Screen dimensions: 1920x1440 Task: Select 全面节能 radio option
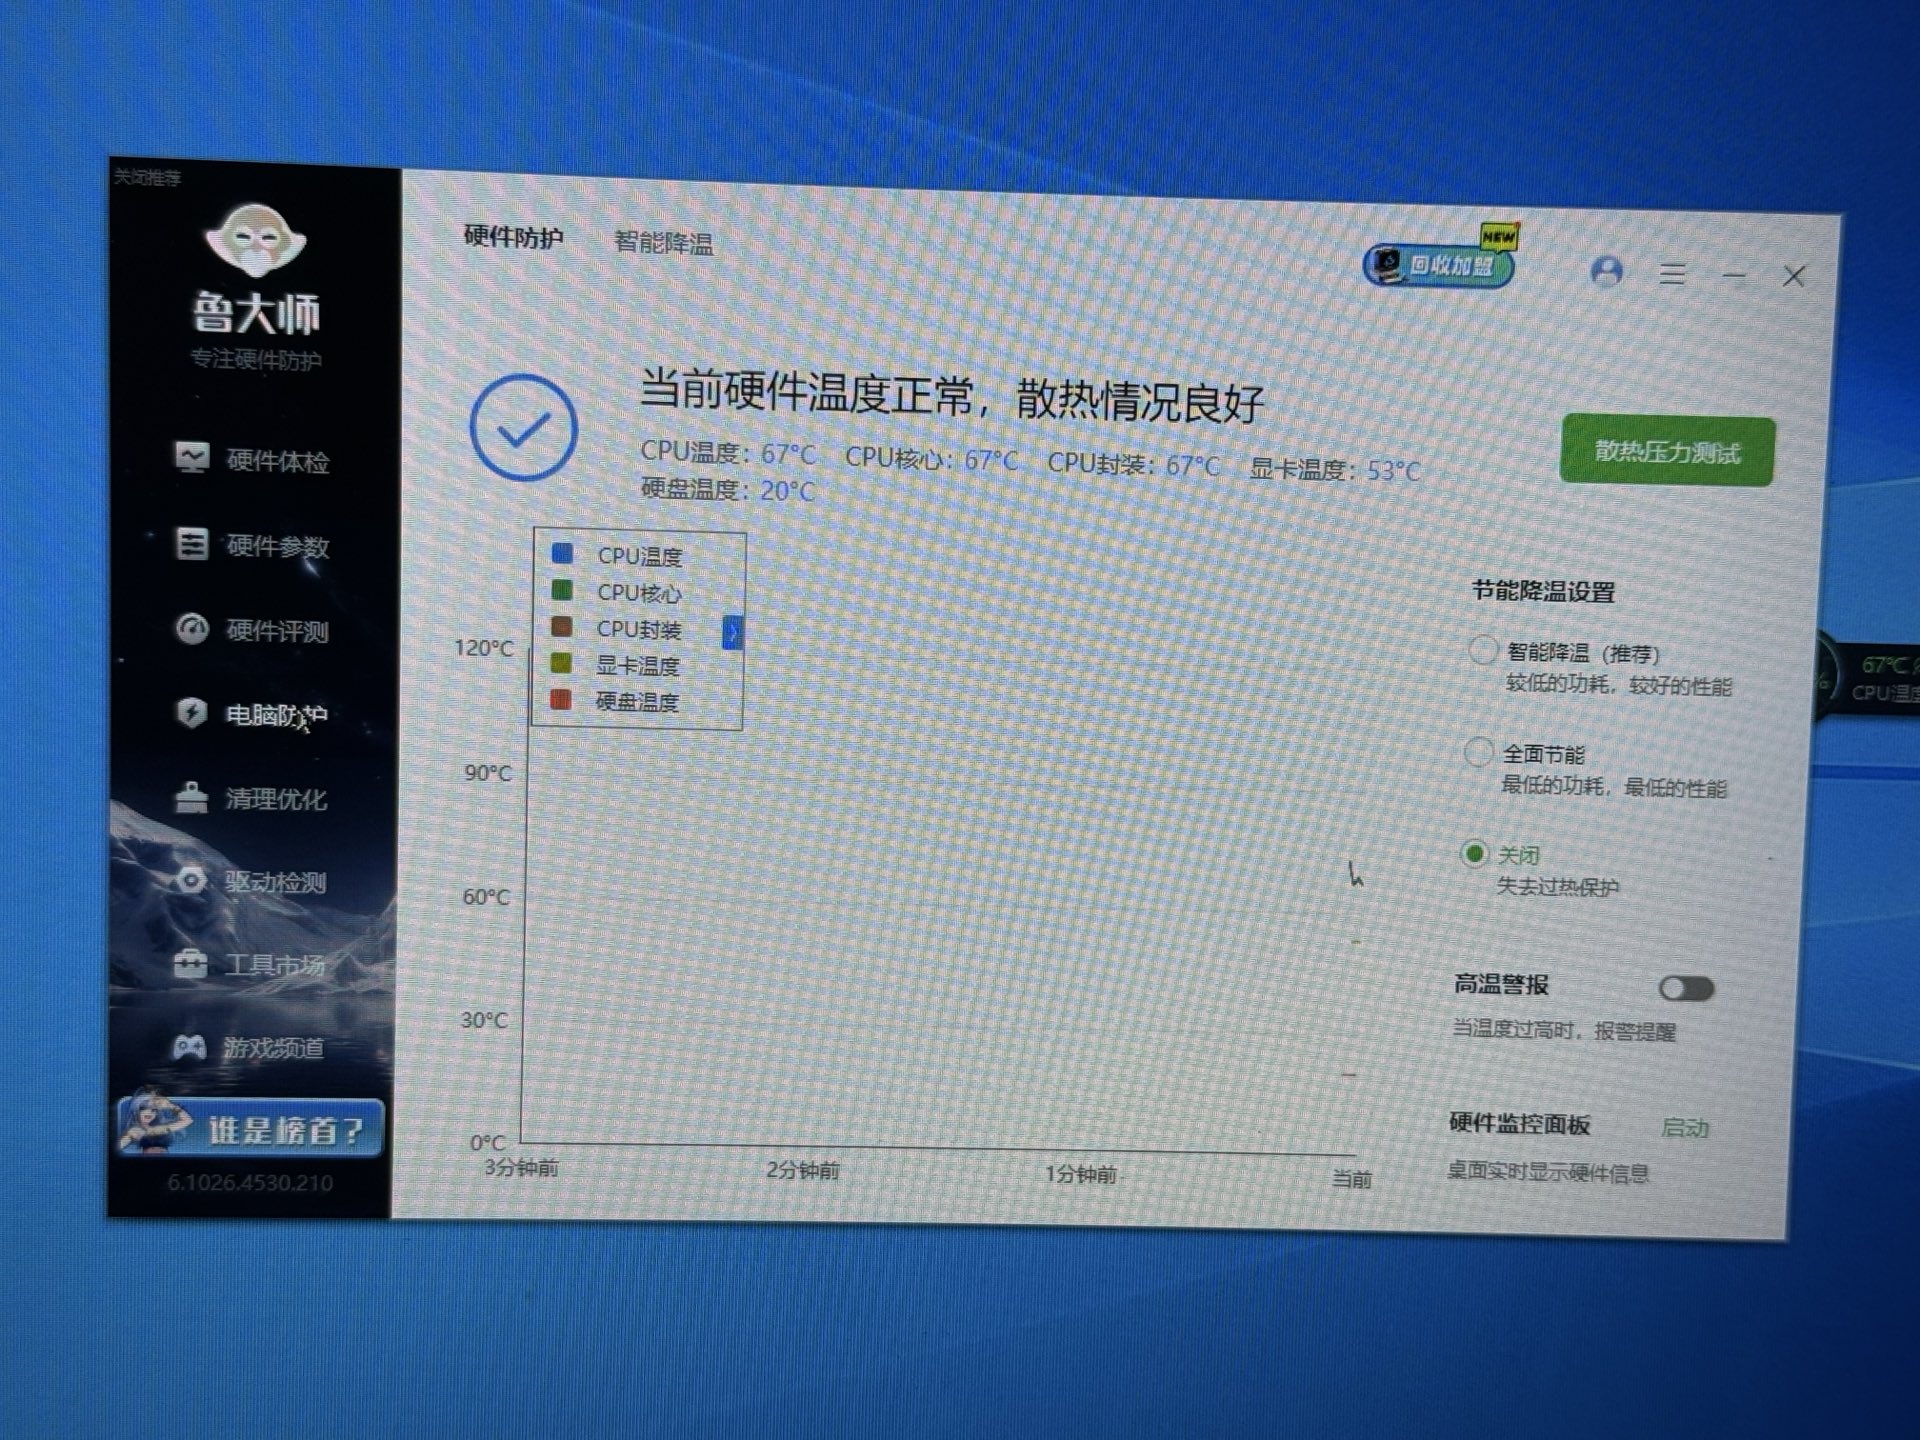pos(1478,751)
